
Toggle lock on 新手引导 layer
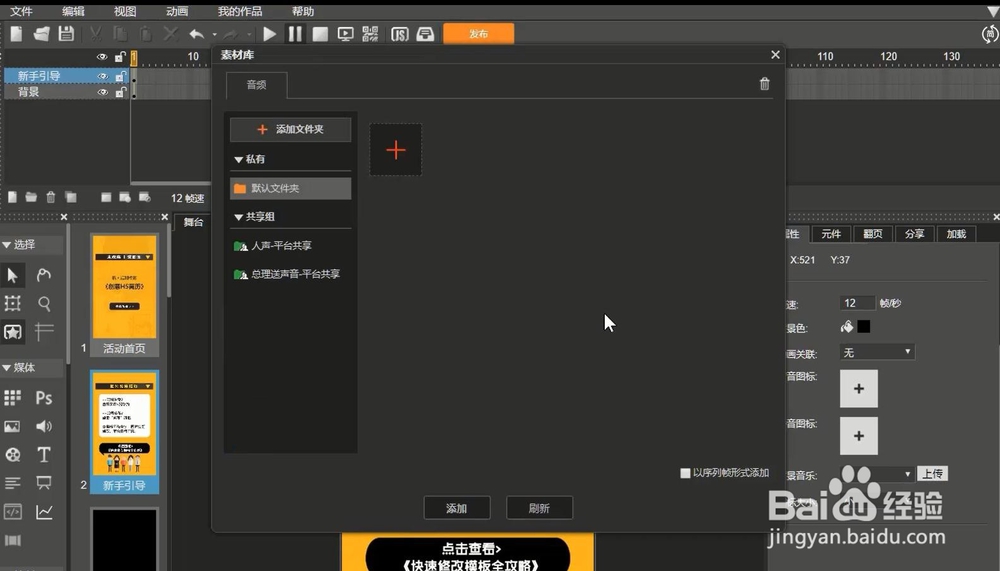tap(120, 76)
